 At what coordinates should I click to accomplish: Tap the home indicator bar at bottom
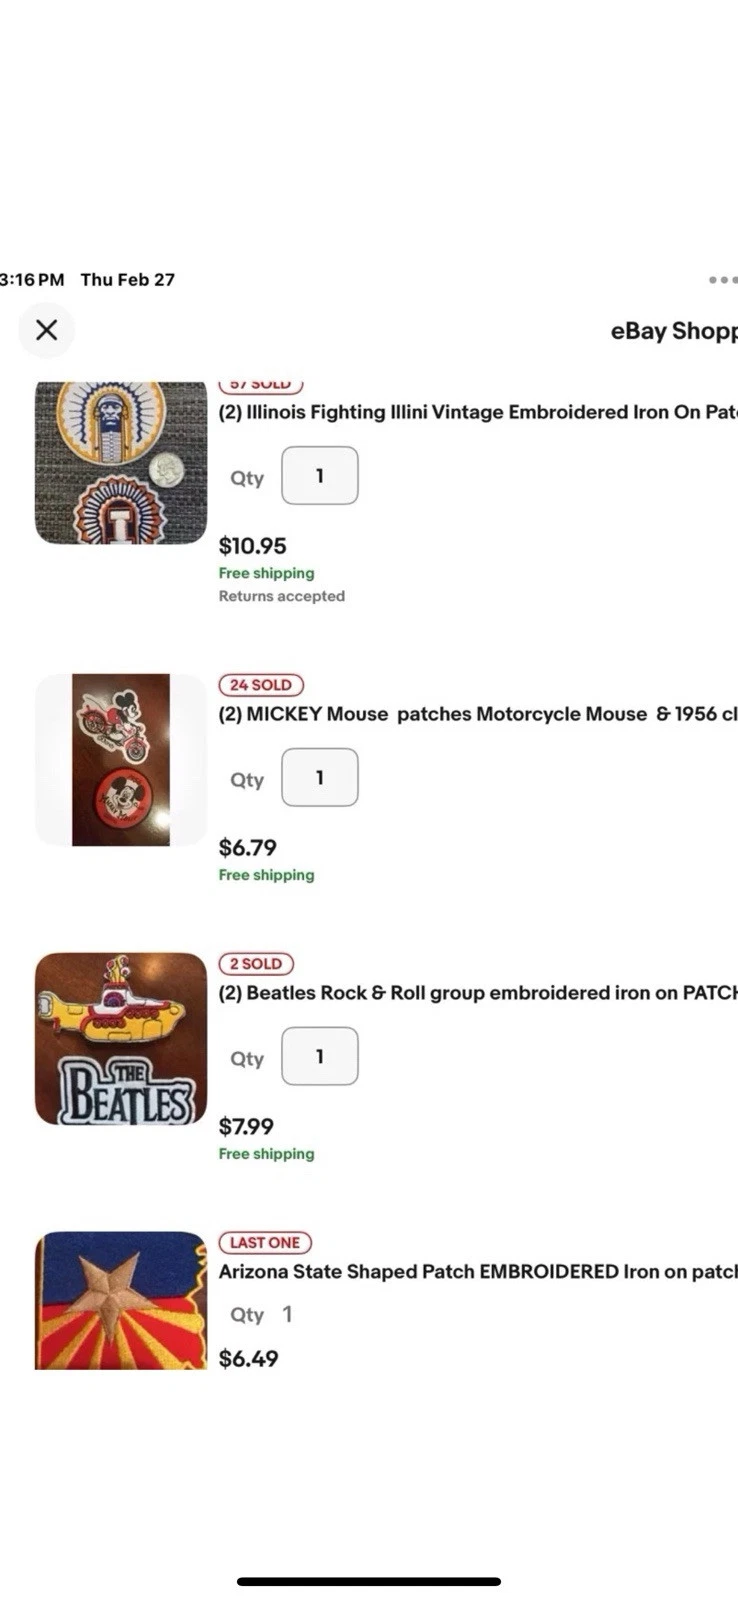pyautogui.click(x=369, y=1582)
